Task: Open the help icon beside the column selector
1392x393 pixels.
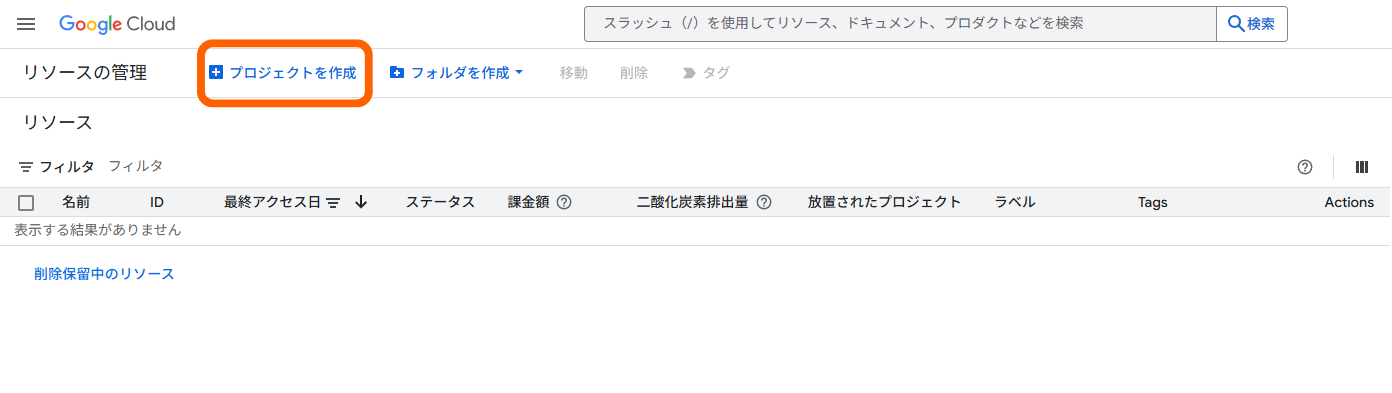Action: pos(1304,167)
